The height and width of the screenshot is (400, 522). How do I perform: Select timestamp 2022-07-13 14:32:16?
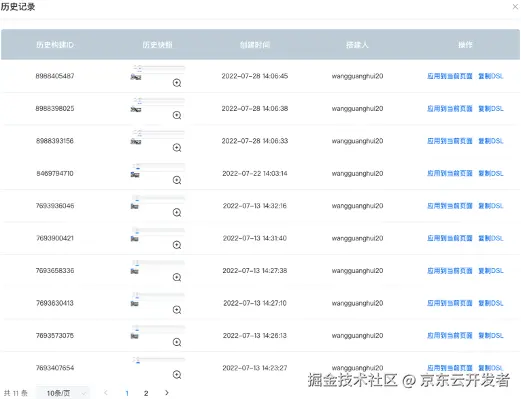click(x=255, y=206)
